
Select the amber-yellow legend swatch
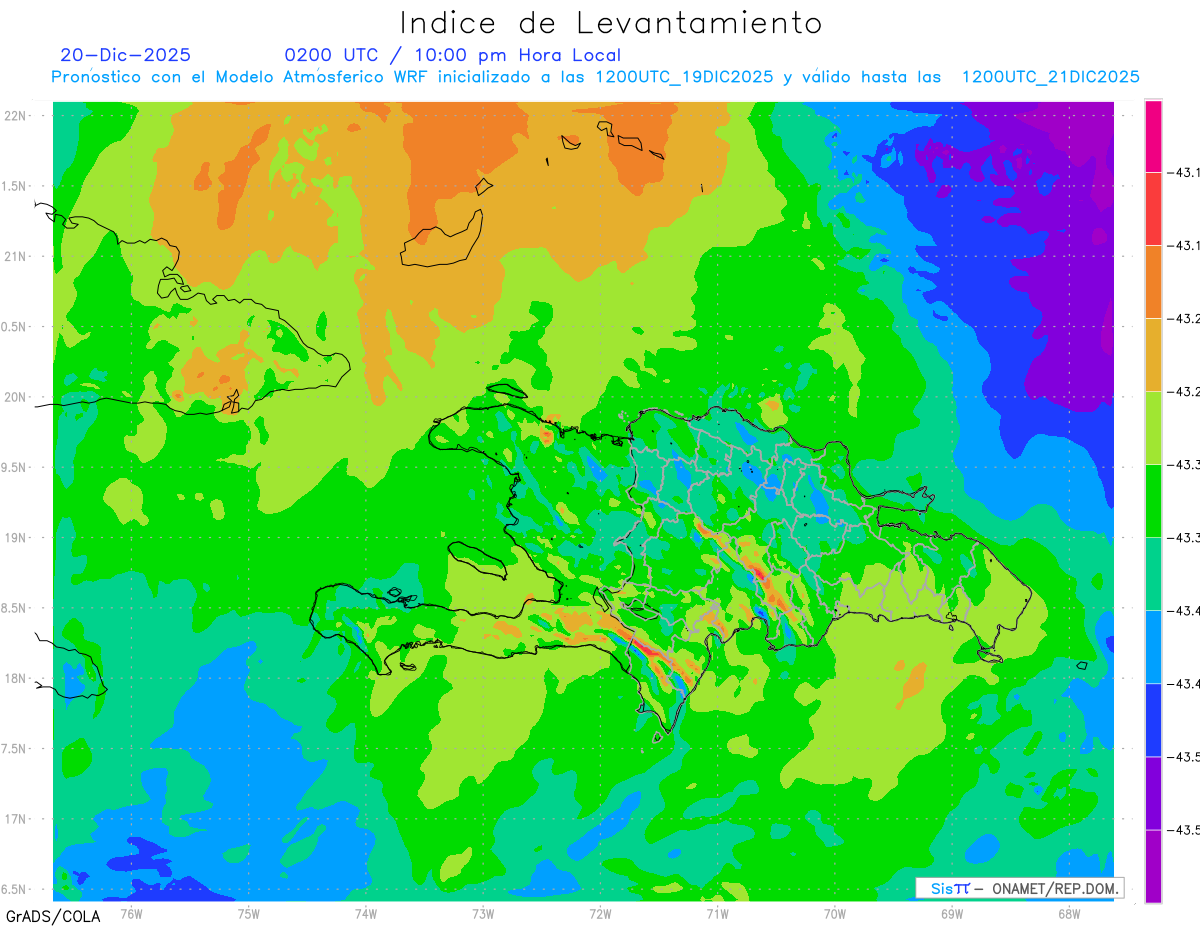tap(1153, 354)
